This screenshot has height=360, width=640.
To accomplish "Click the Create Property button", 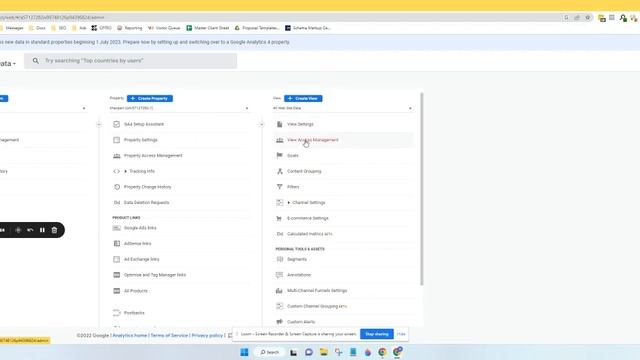I will point(150,98).
